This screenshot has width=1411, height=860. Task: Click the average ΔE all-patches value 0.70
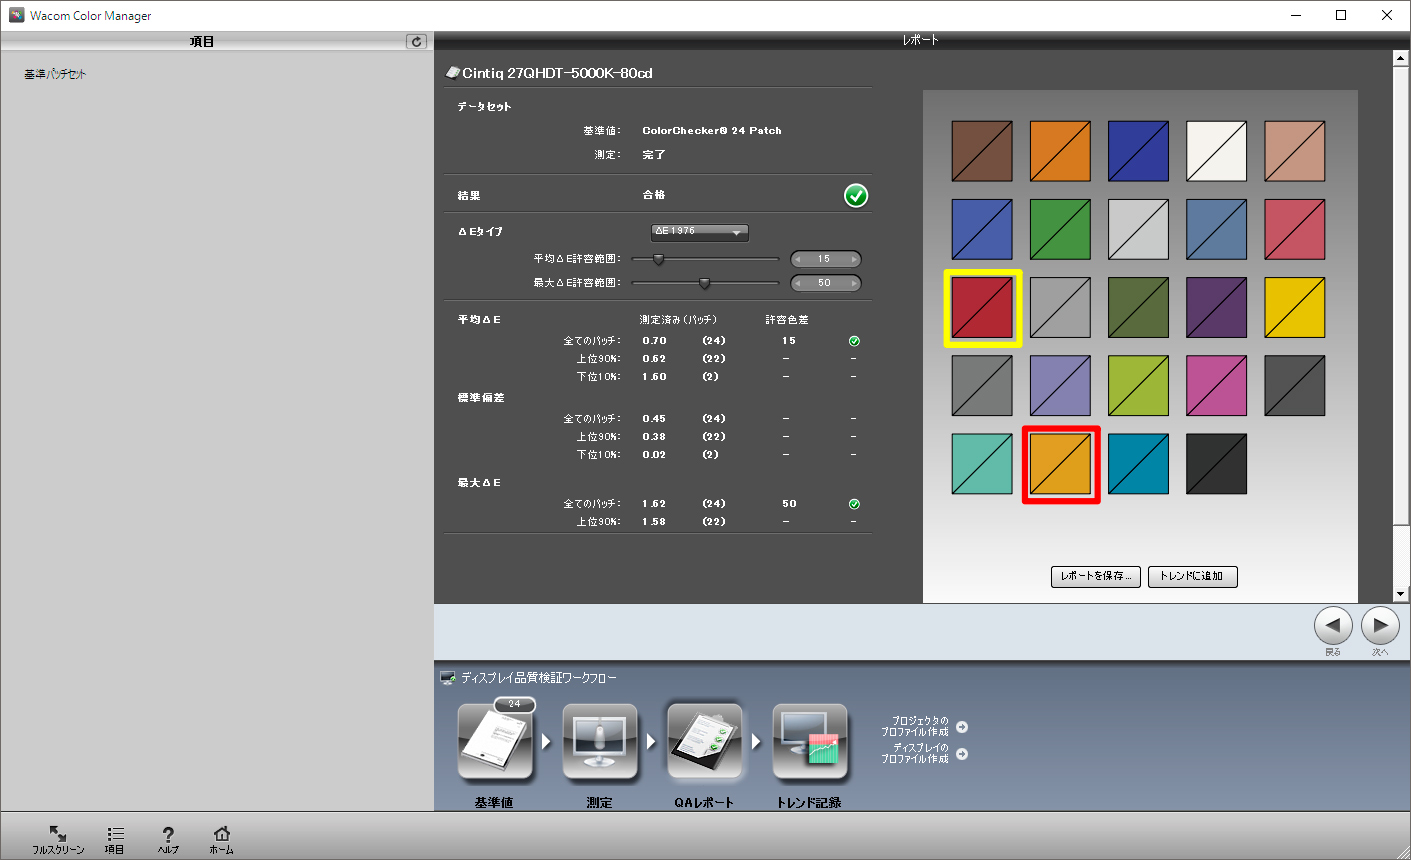[x=654, y=341]
